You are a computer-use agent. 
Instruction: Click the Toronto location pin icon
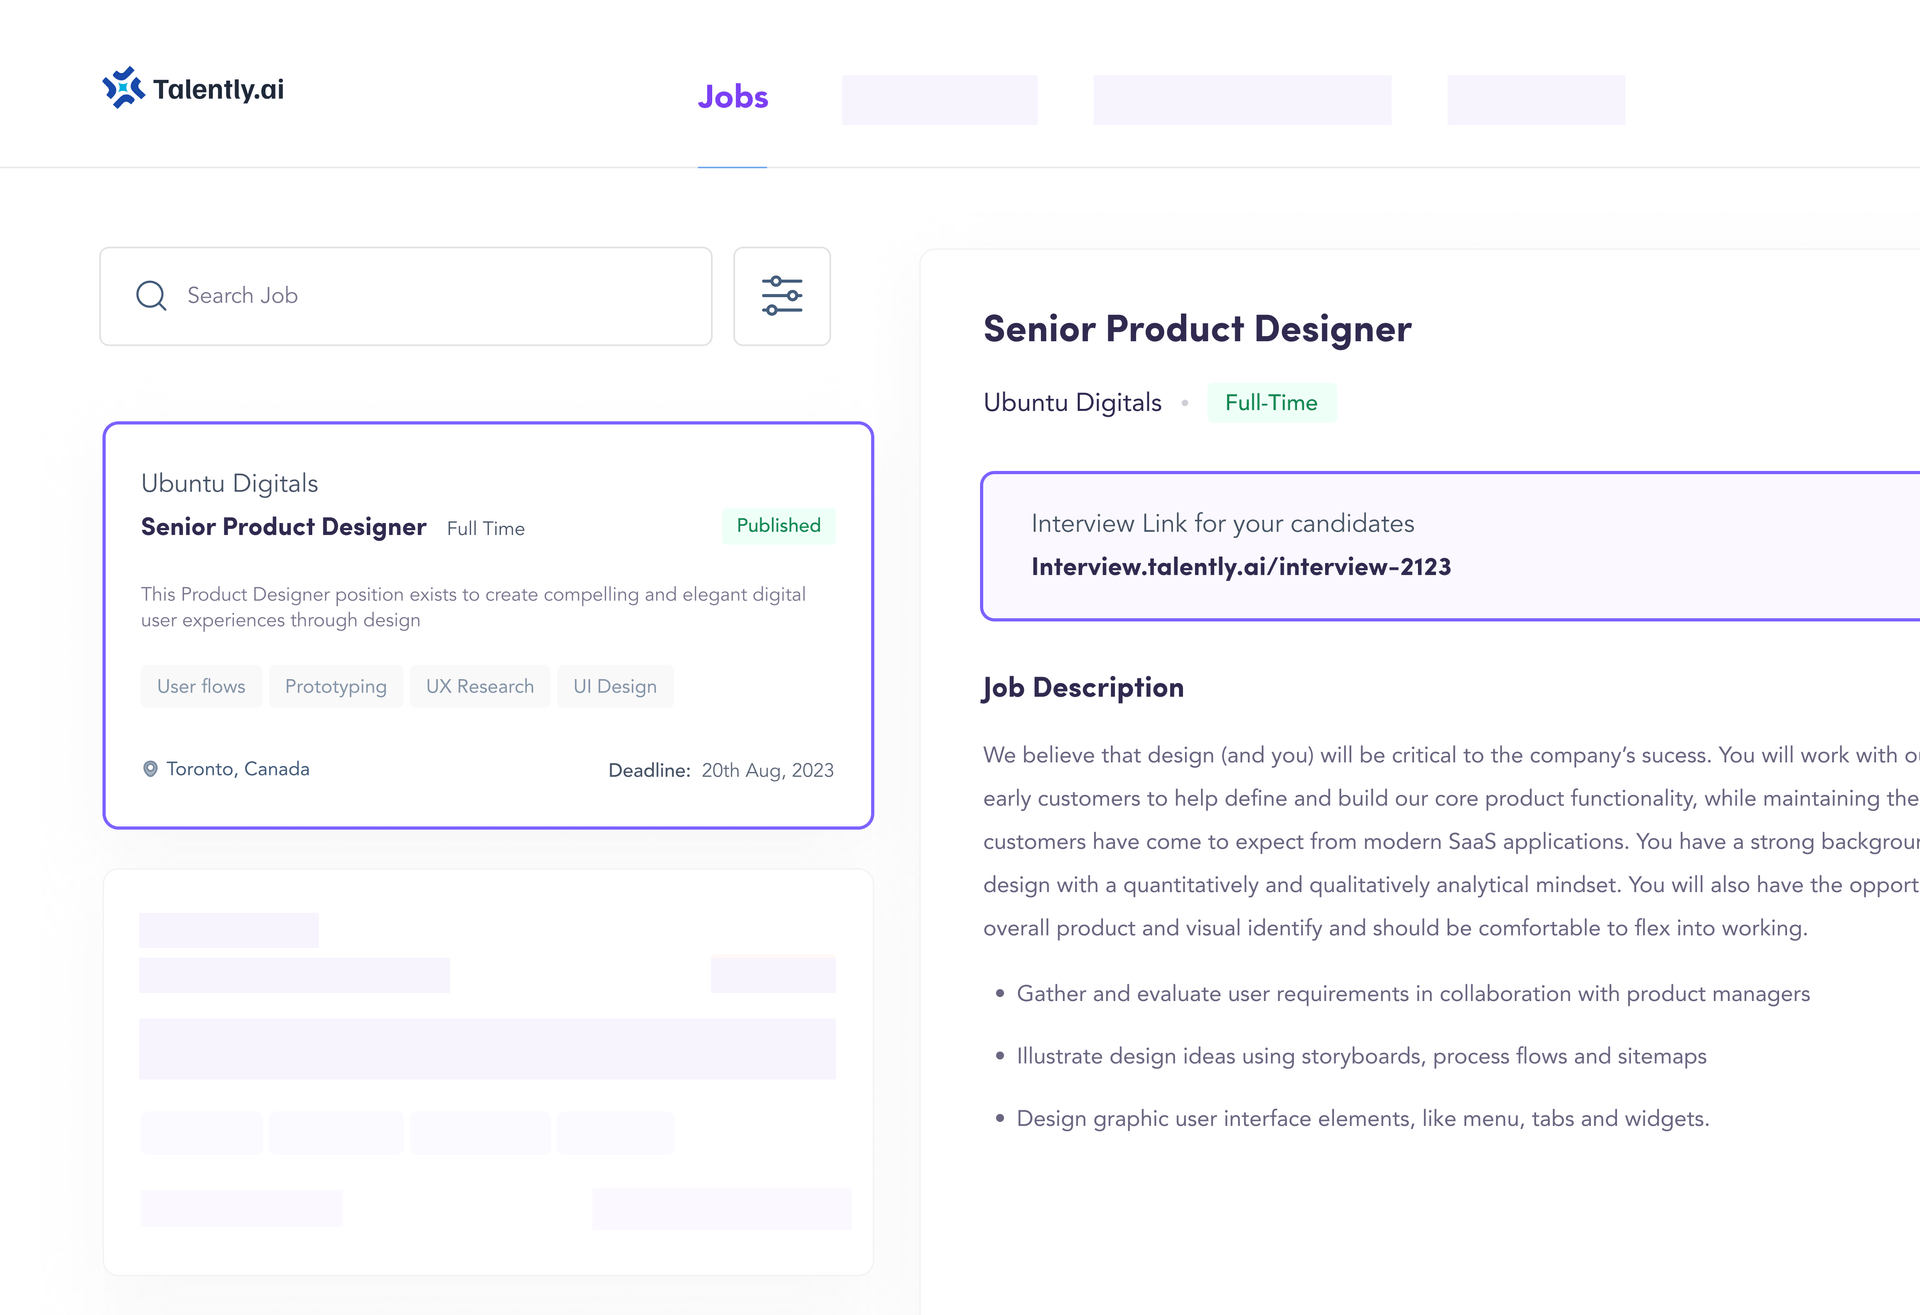click(150, 769)
